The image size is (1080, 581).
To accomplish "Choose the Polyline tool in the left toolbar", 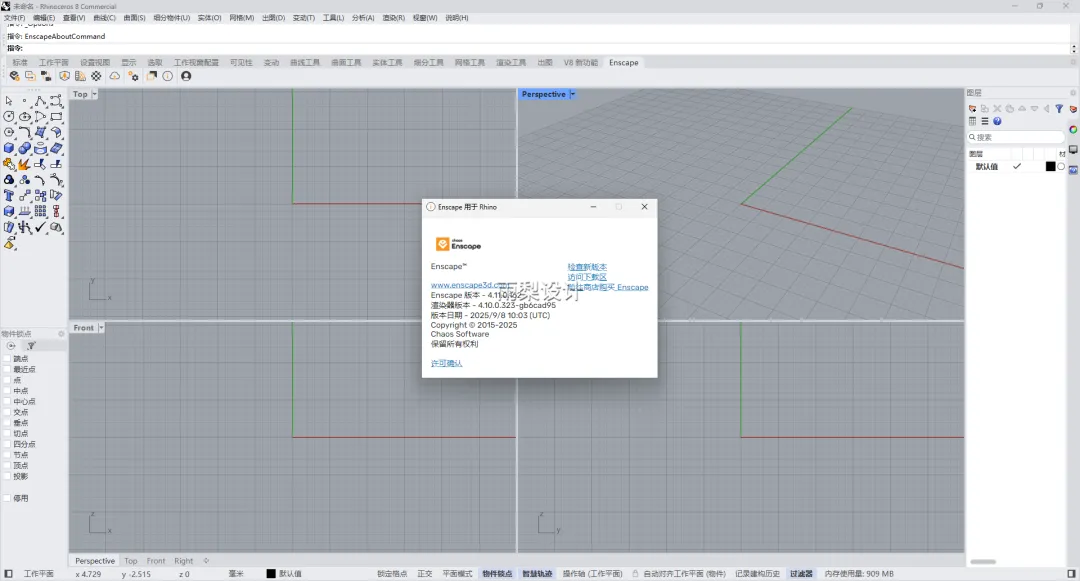I will click(40, 101).
